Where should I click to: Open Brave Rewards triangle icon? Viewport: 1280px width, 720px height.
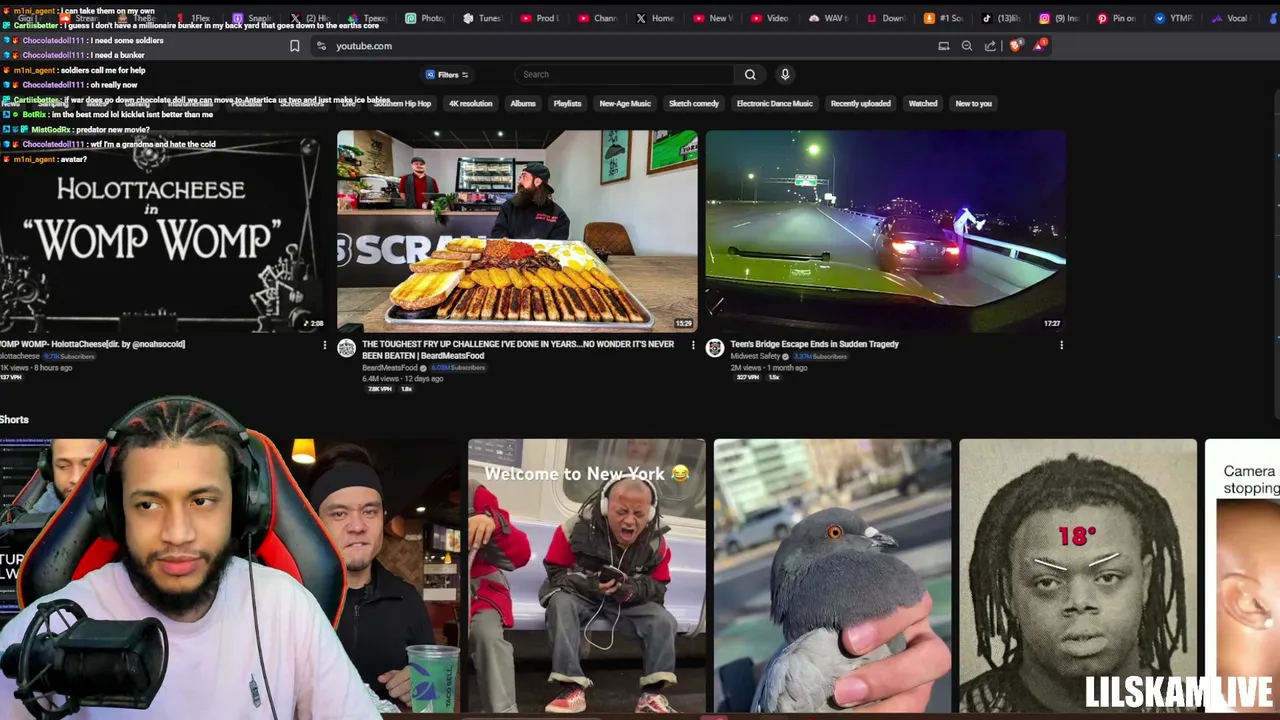click(x=1040, y=45)
